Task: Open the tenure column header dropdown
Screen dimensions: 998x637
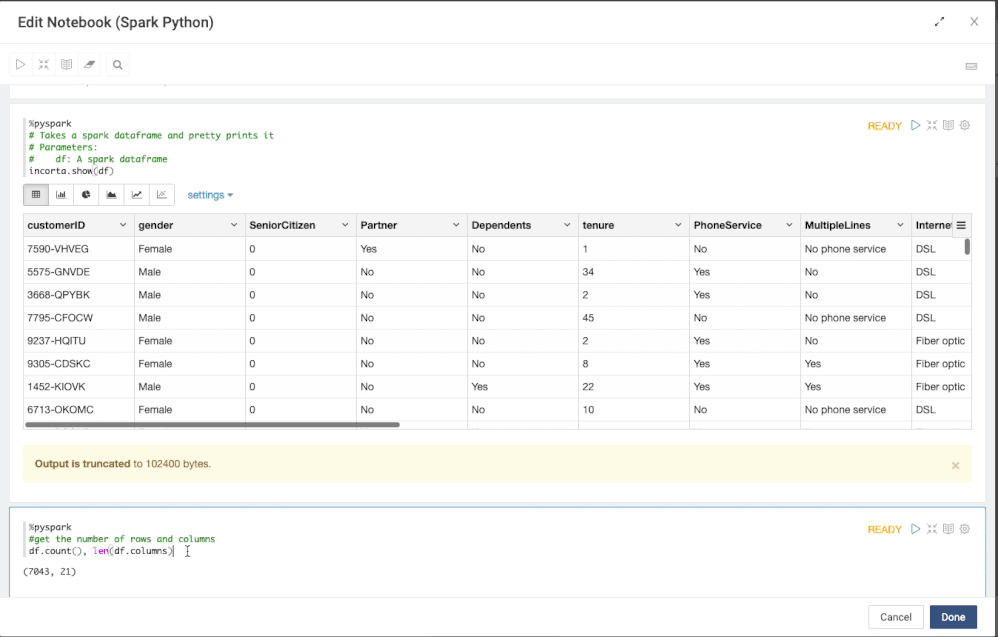Action: pos(678,226)
